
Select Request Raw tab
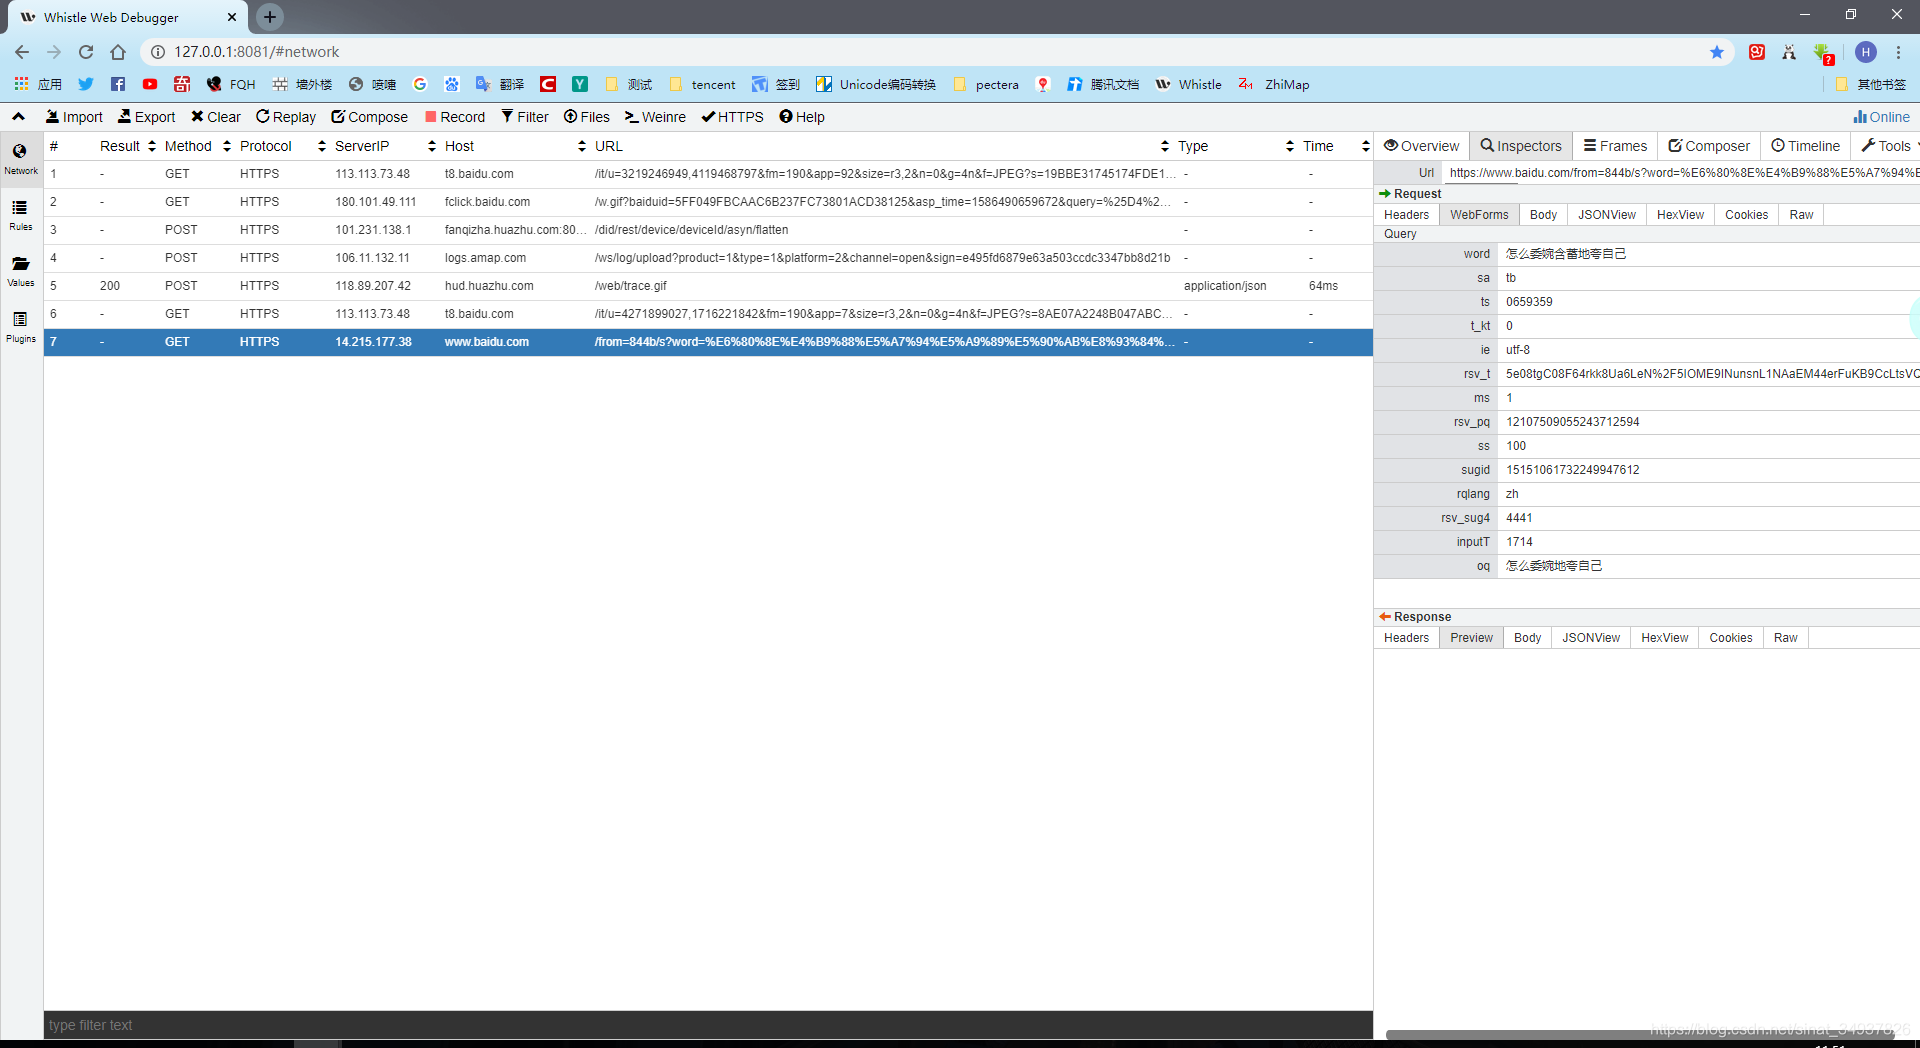(x=1801, y=215)
